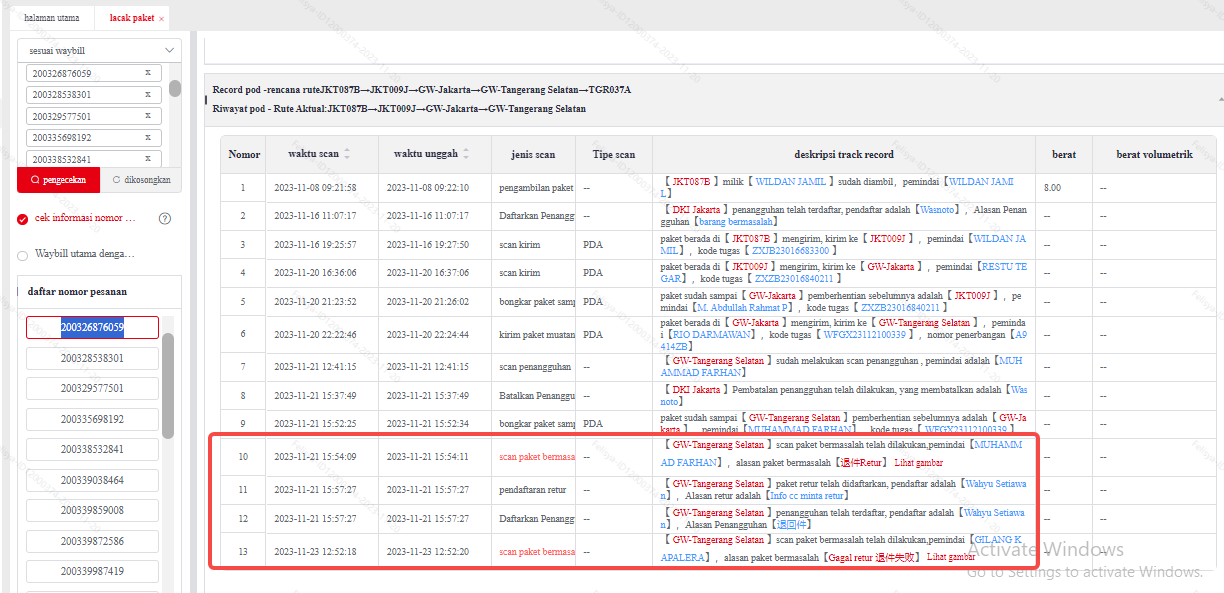This screenshot has width=1224, height=593.
Task: Collapse the Record pod route panel arrow
Action: 1219,100
